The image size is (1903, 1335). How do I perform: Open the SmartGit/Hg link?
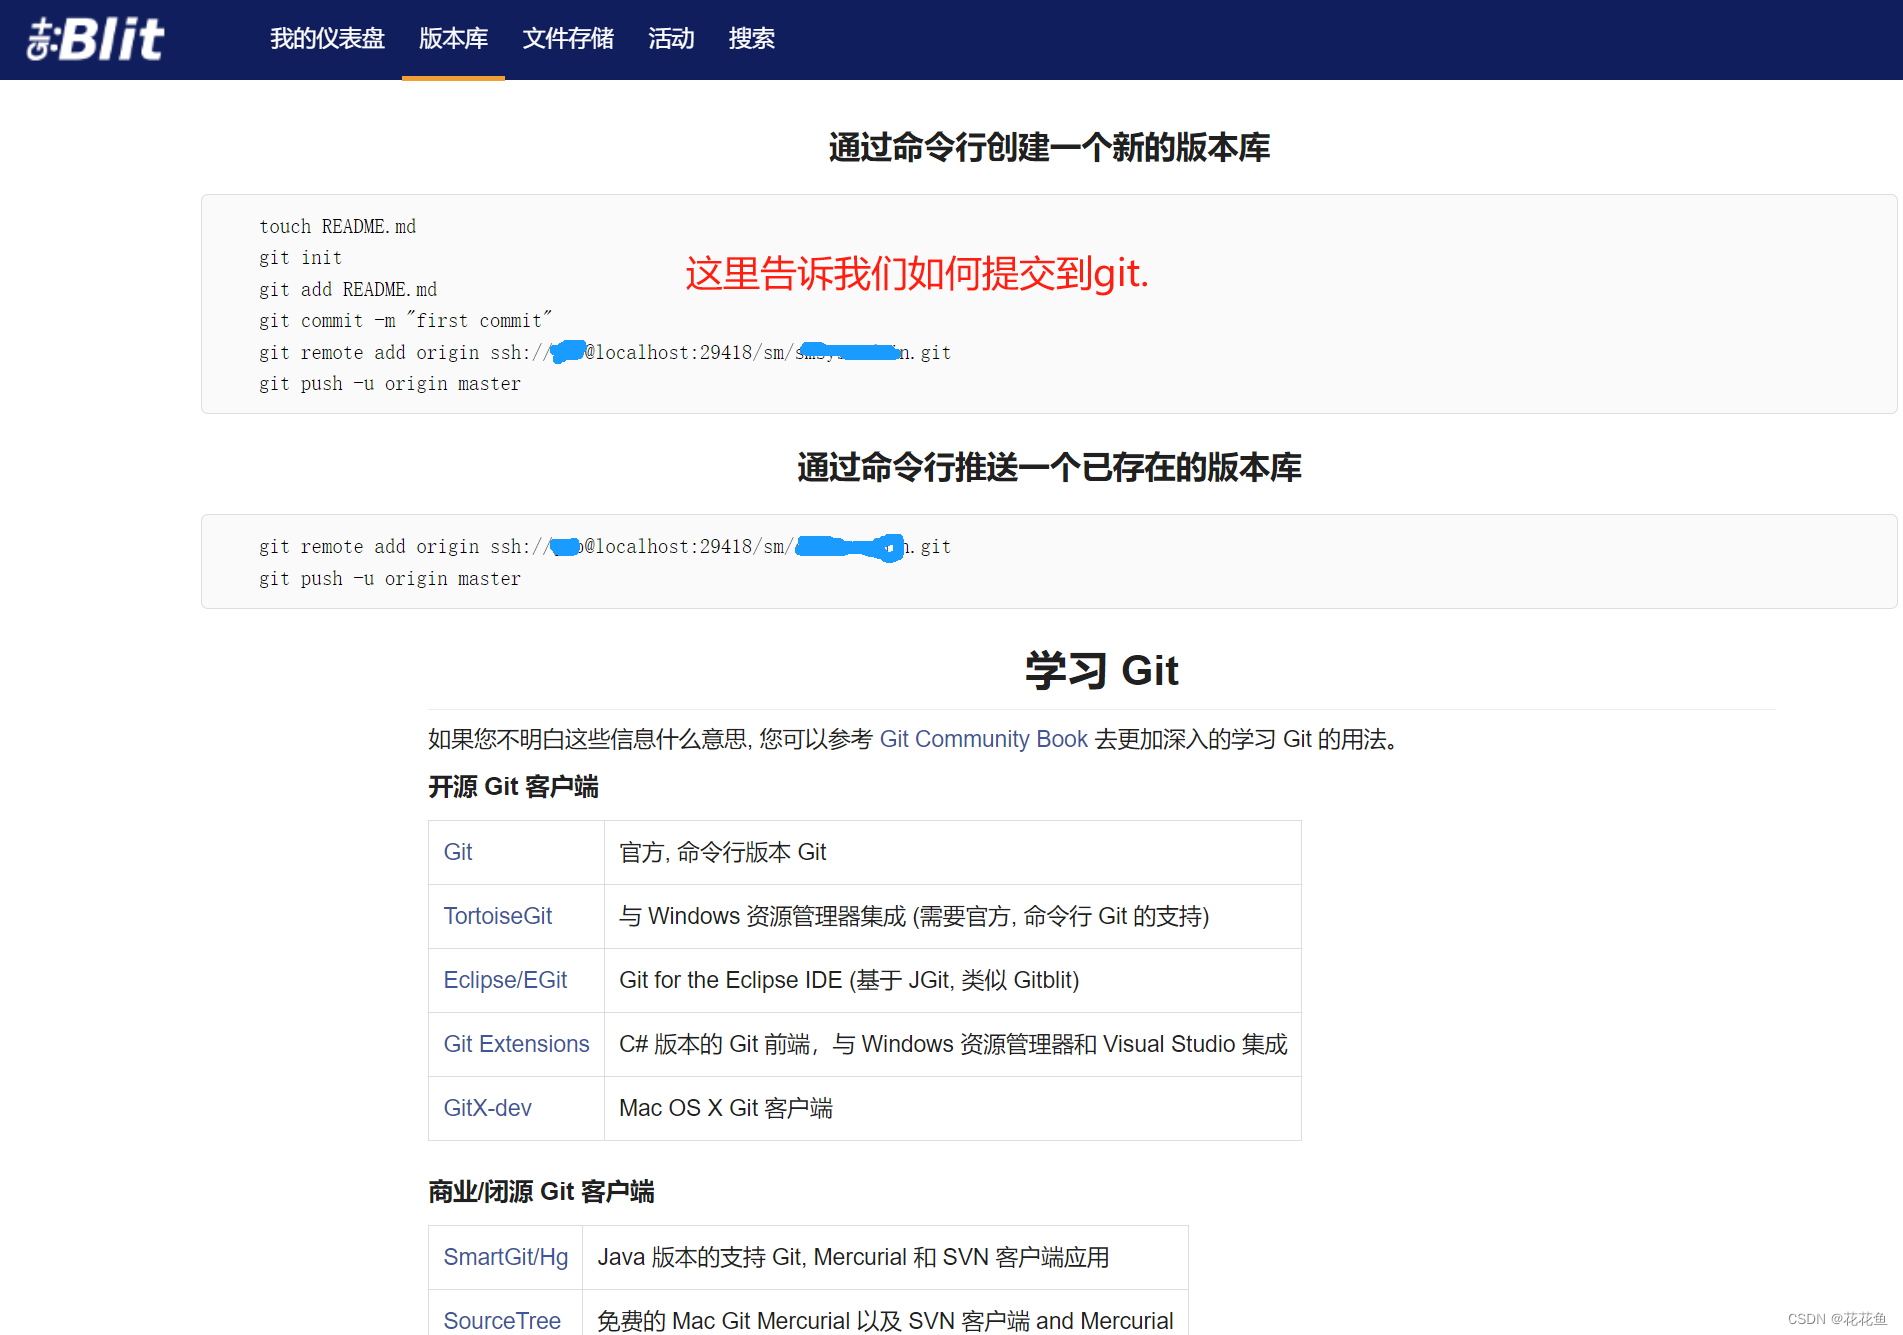tap(505, 1257)
